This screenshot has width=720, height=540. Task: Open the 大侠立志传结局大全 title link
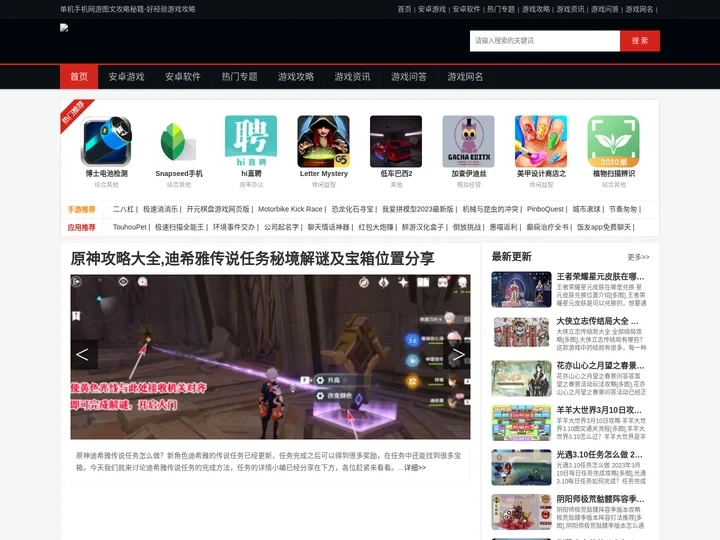(x=597, y=321)
